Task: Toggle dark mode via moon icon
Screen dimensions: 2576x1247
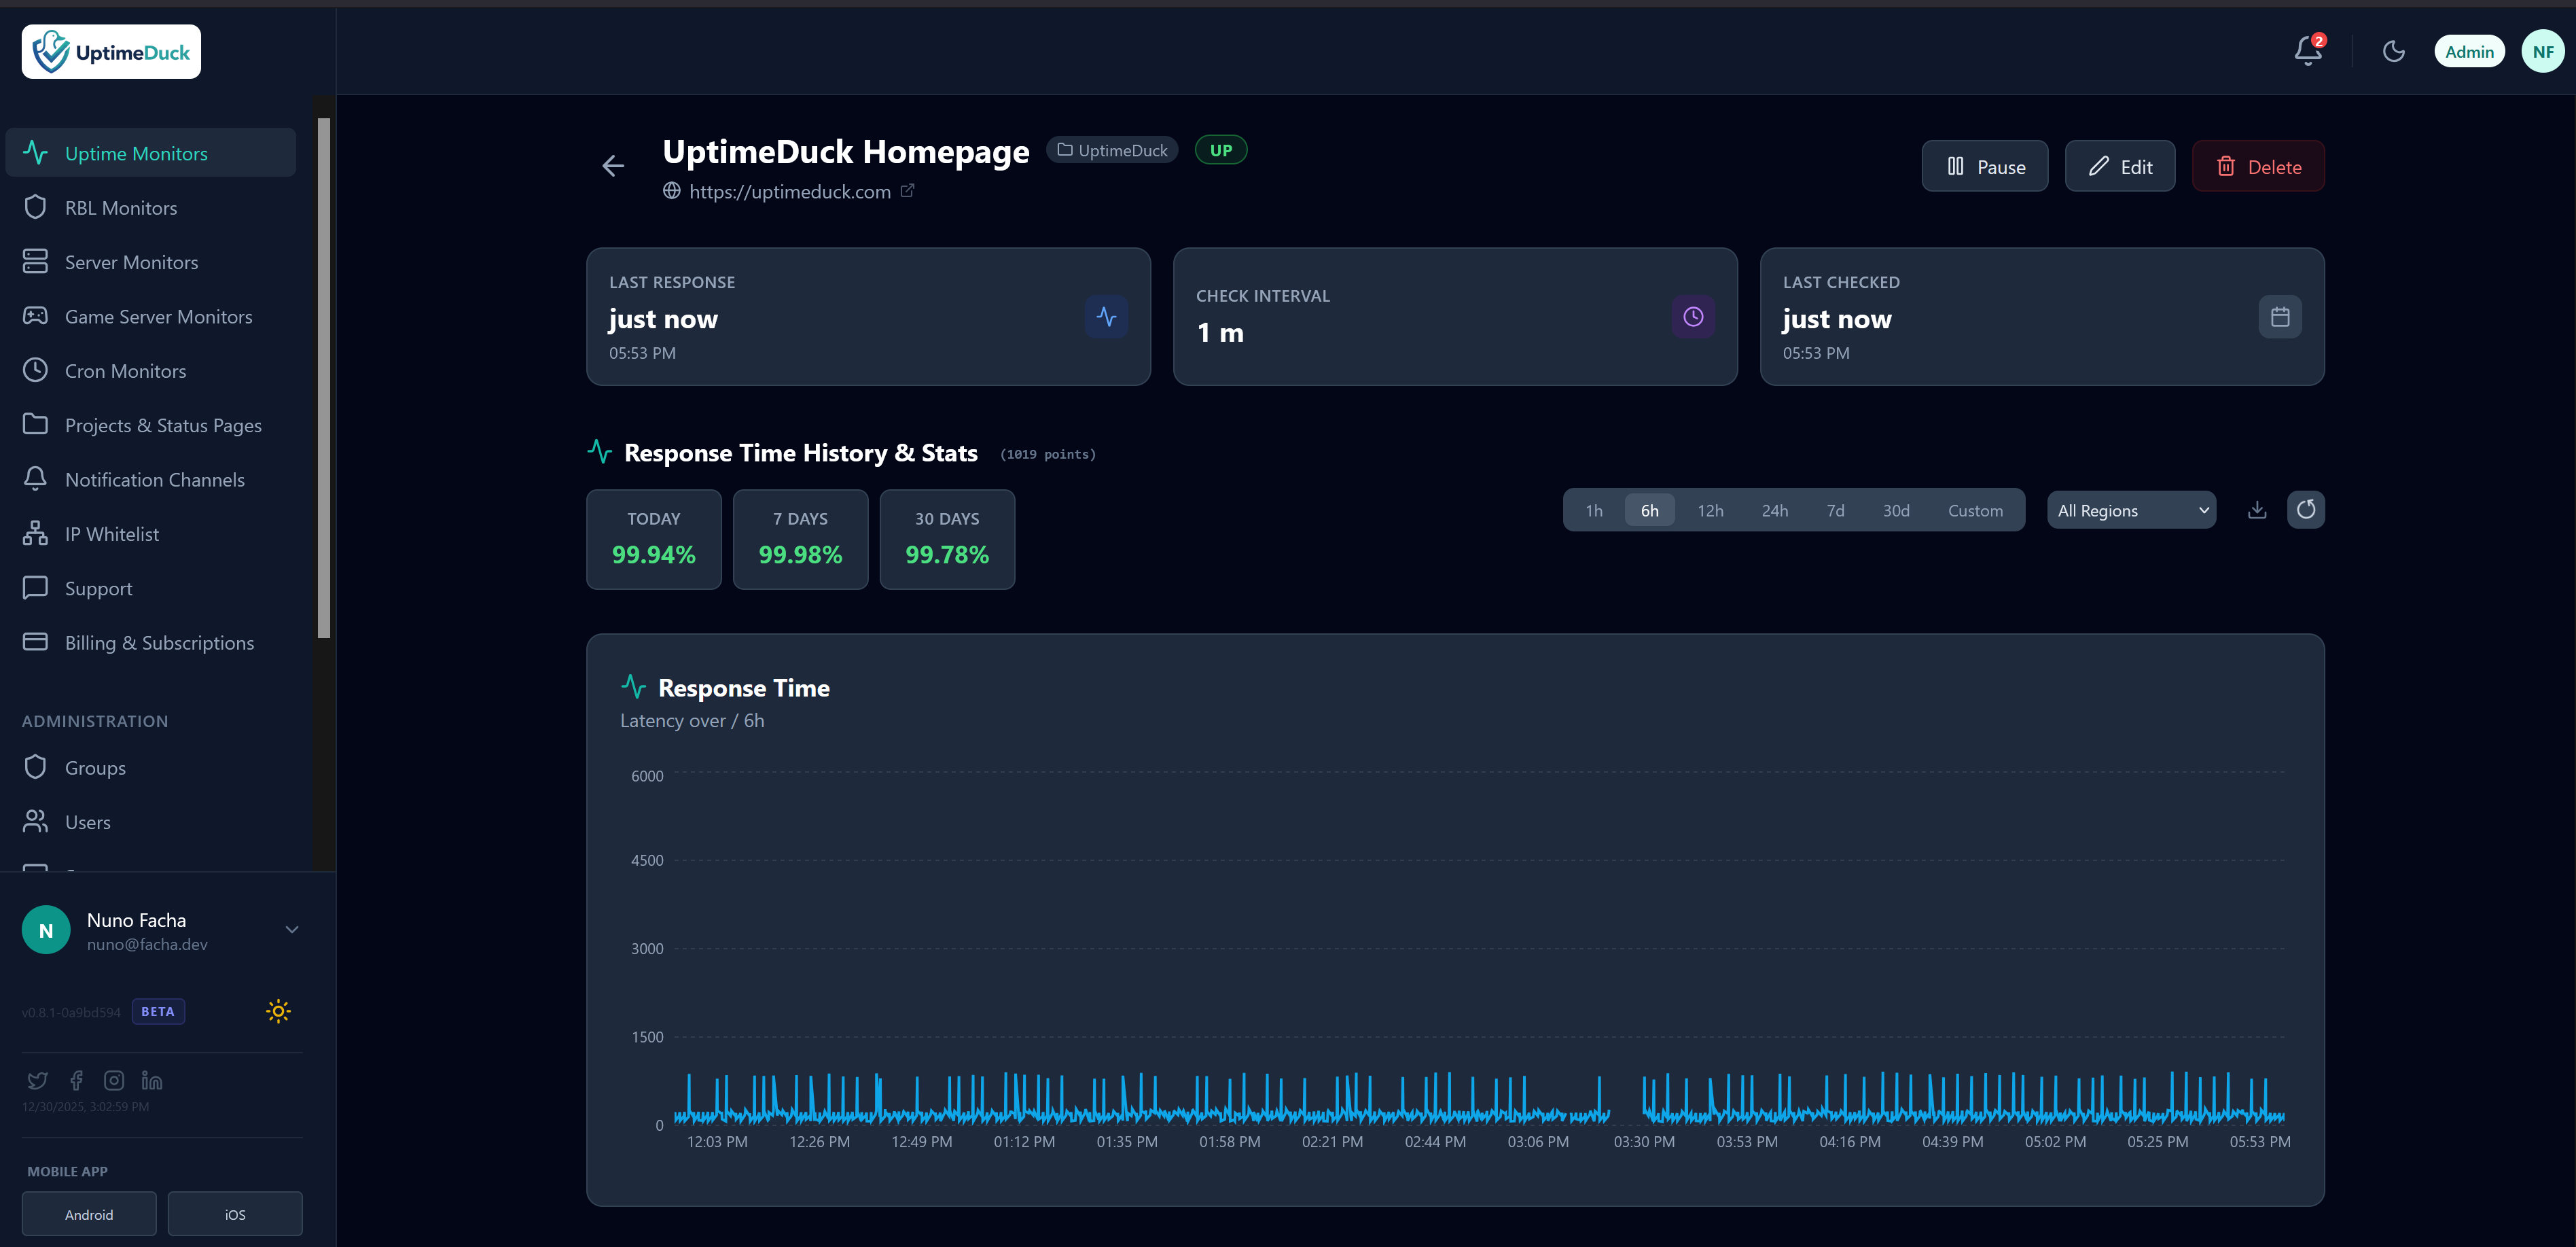Action: [2394, 51]
